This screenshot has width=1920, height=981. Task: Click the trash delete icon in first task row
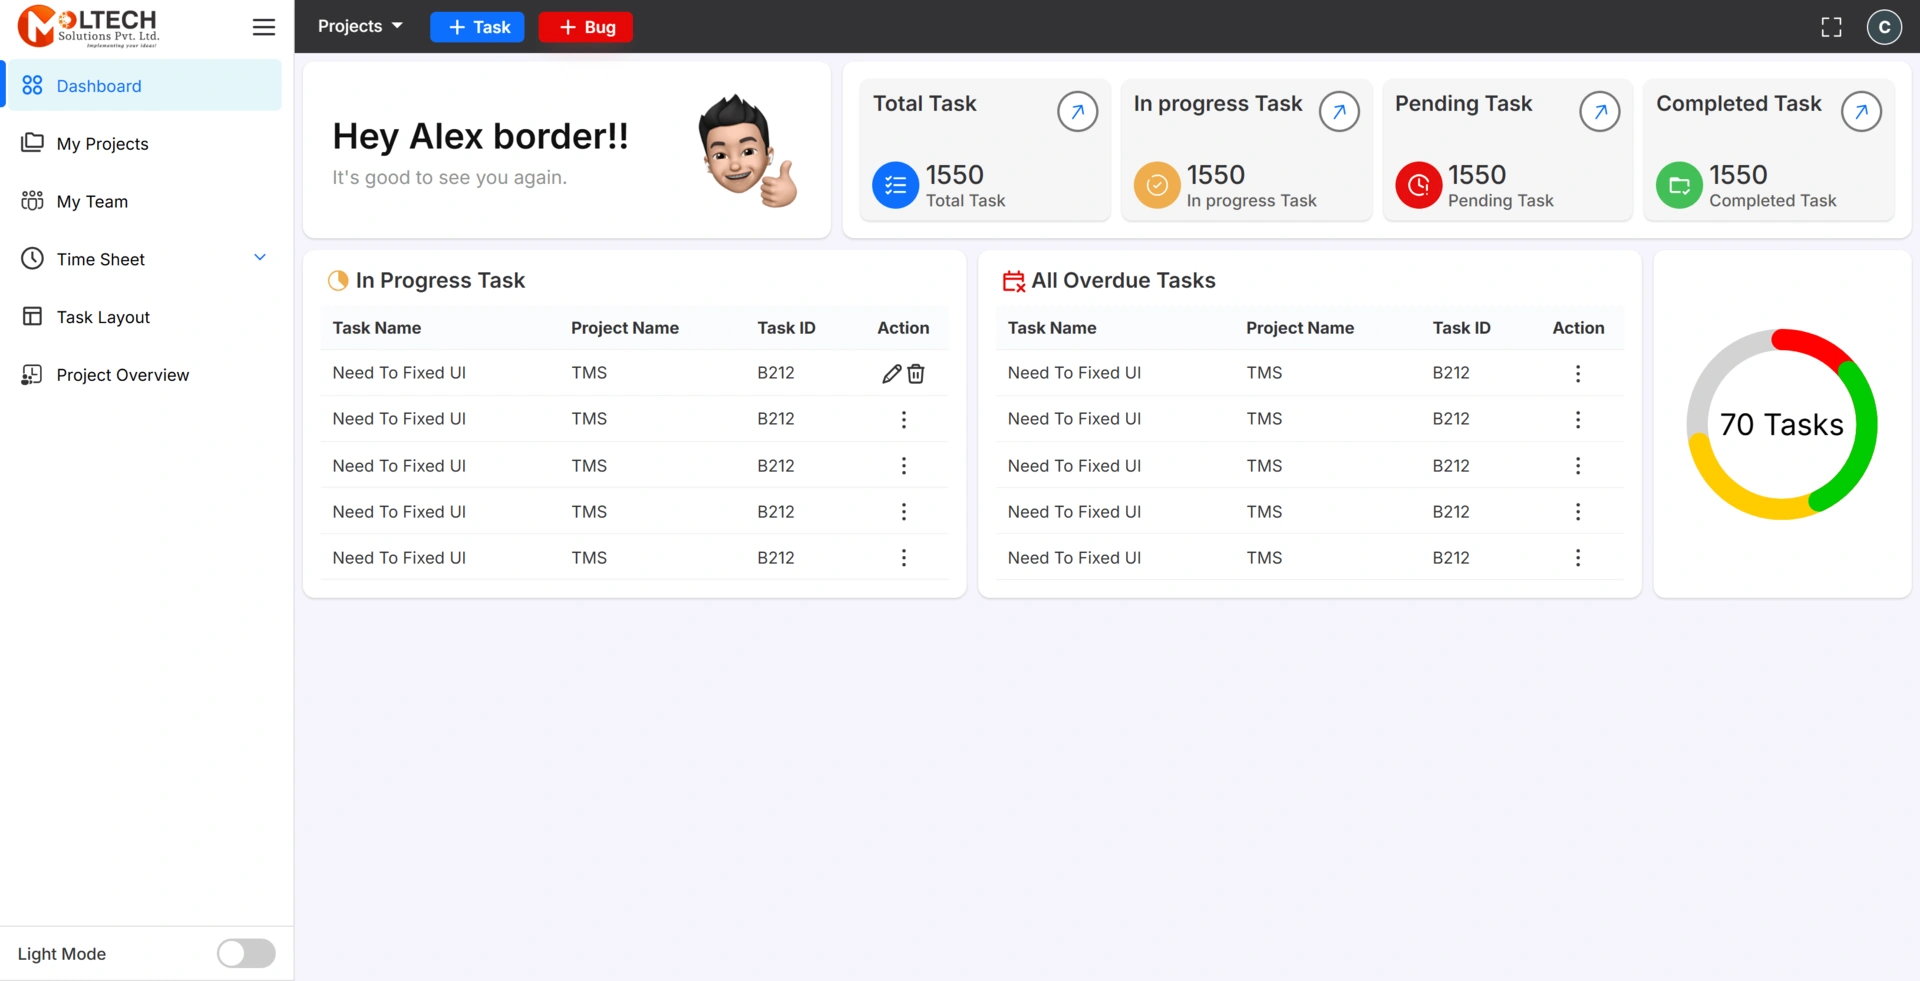(x=916, y=374)
